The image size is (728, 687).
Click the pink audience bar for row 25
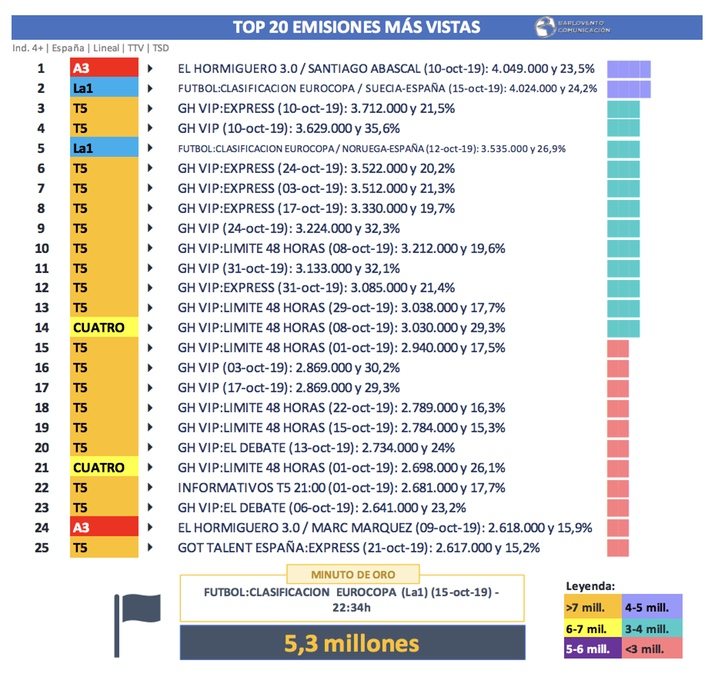pos(618,547)
